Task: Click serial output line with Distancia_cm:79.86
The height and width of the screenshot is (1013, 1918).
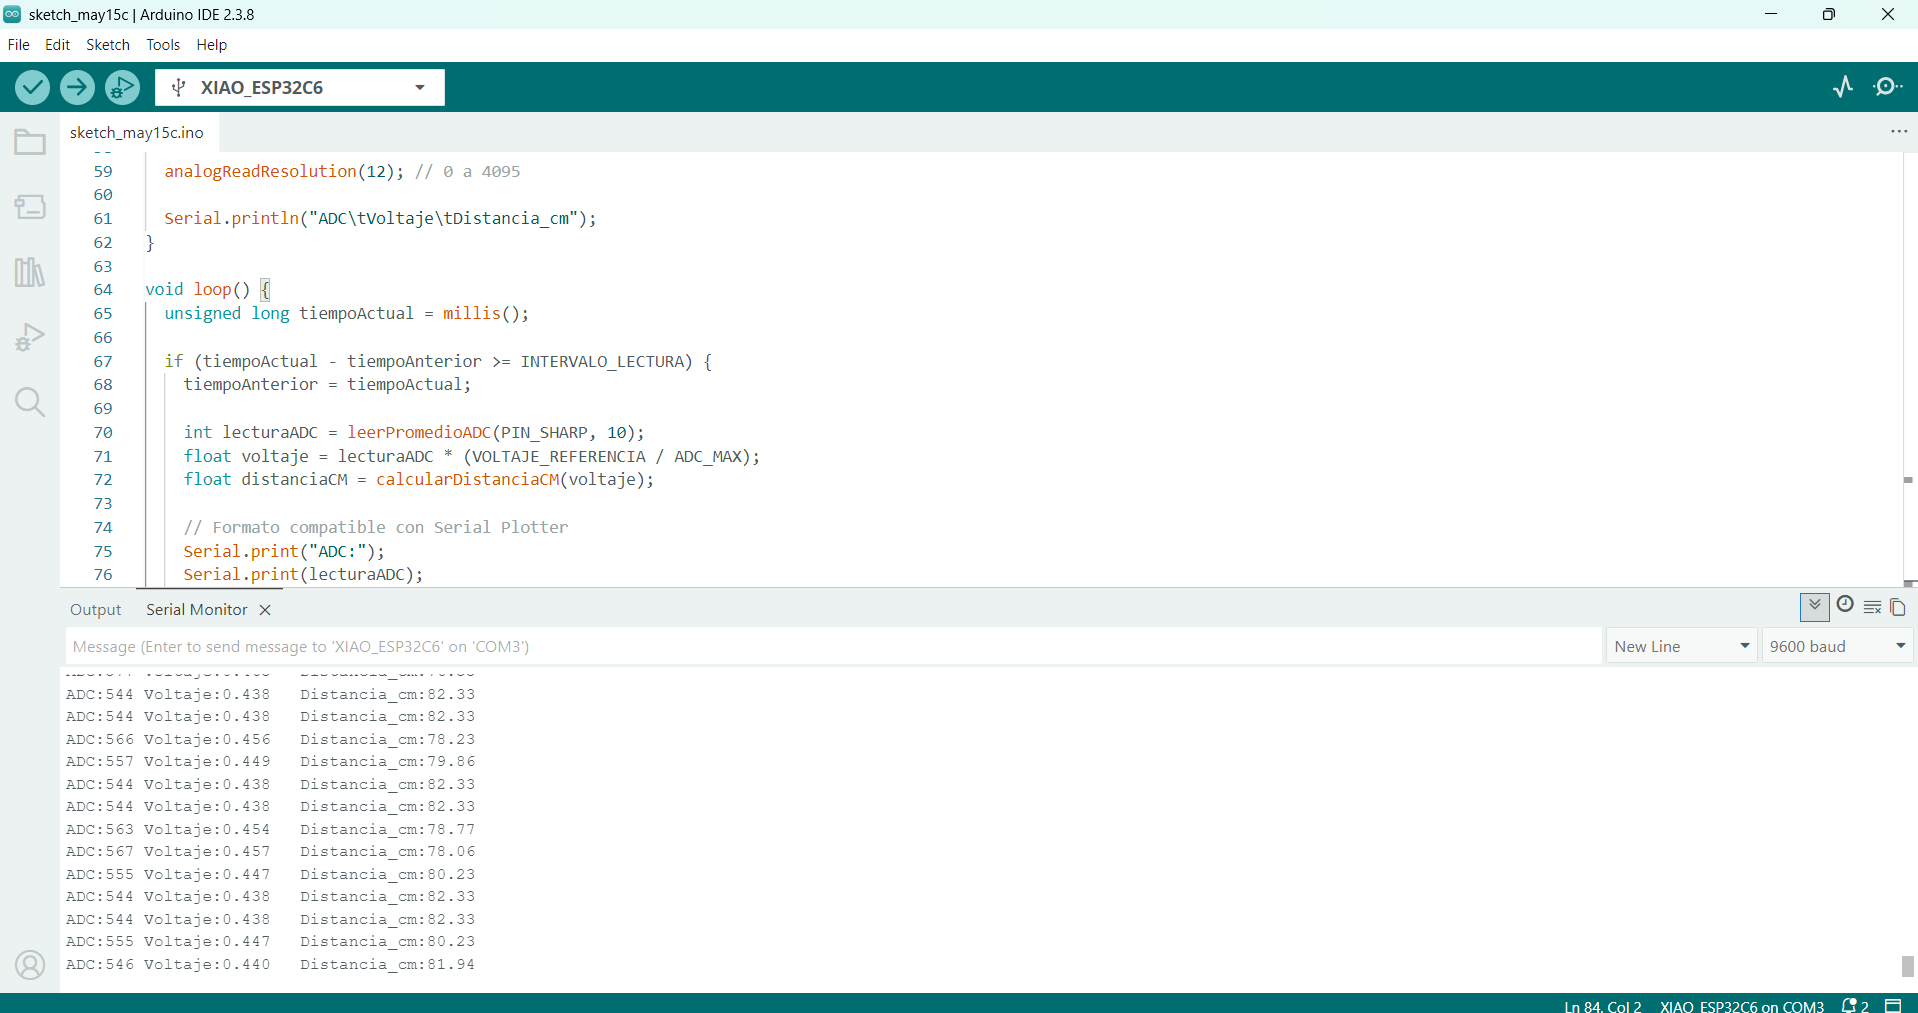Action: pos(270,762)
